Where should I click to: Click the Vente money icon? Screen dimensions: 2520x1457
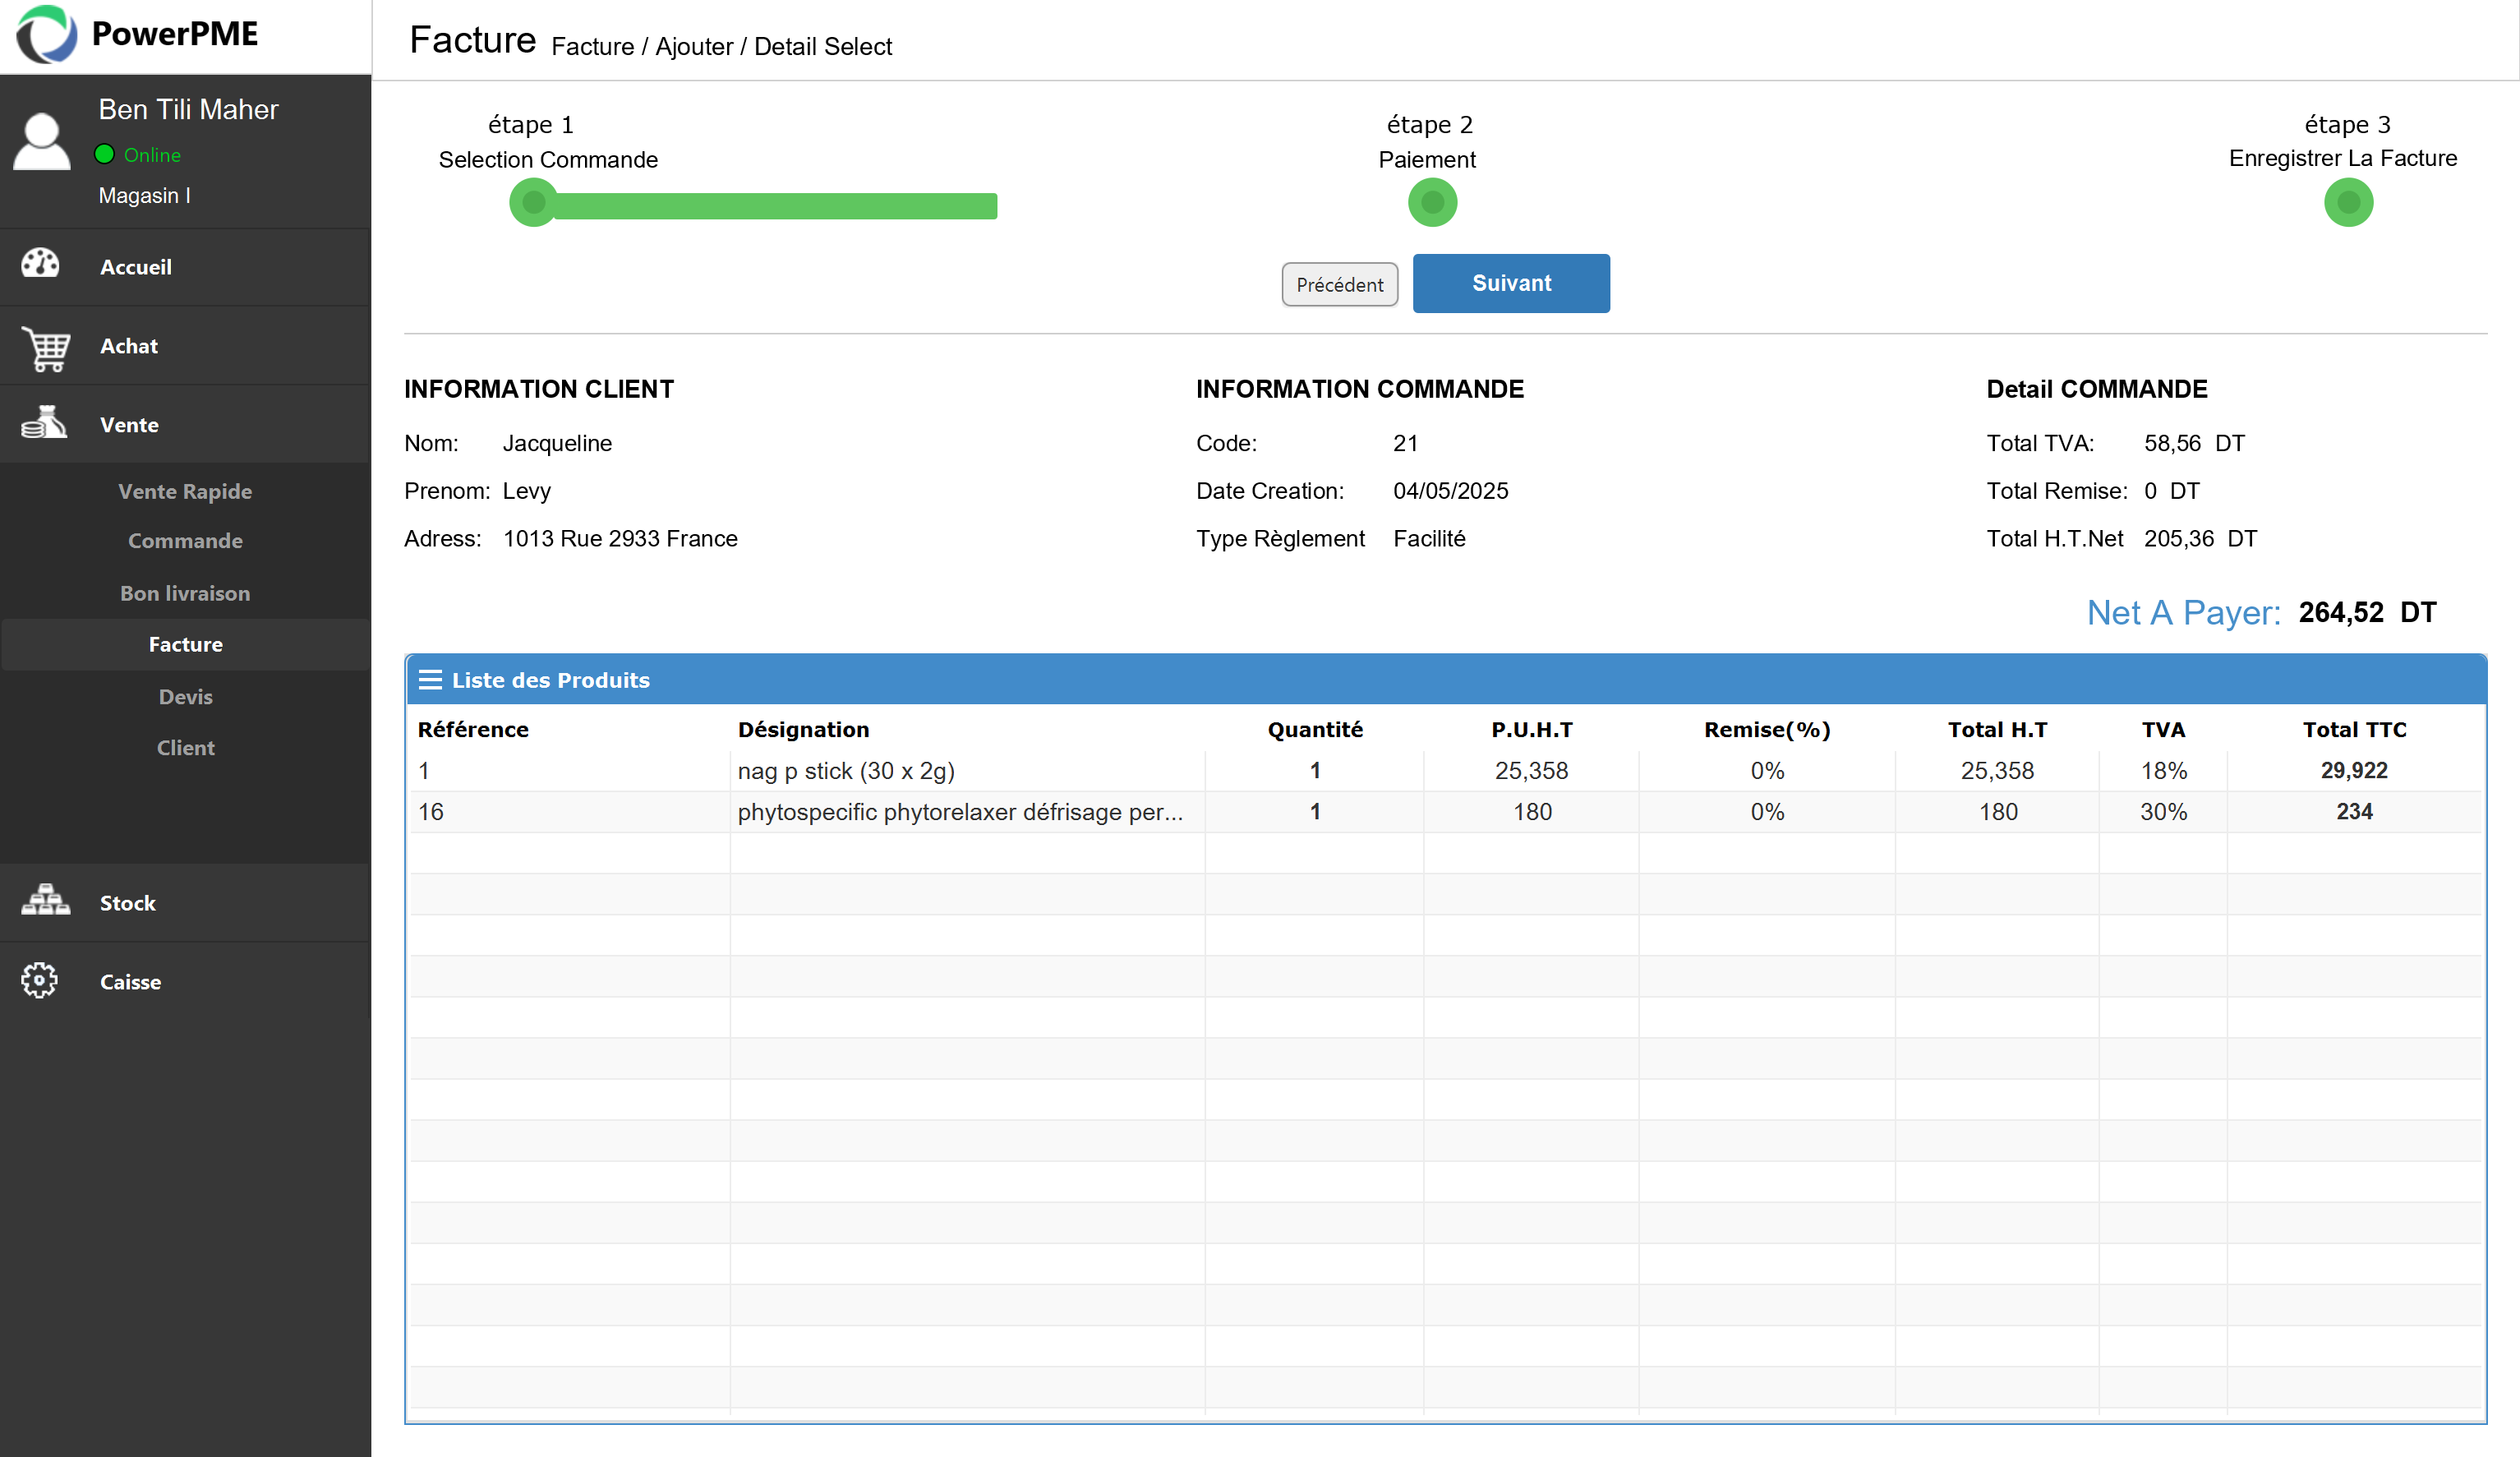pos(44,424)
